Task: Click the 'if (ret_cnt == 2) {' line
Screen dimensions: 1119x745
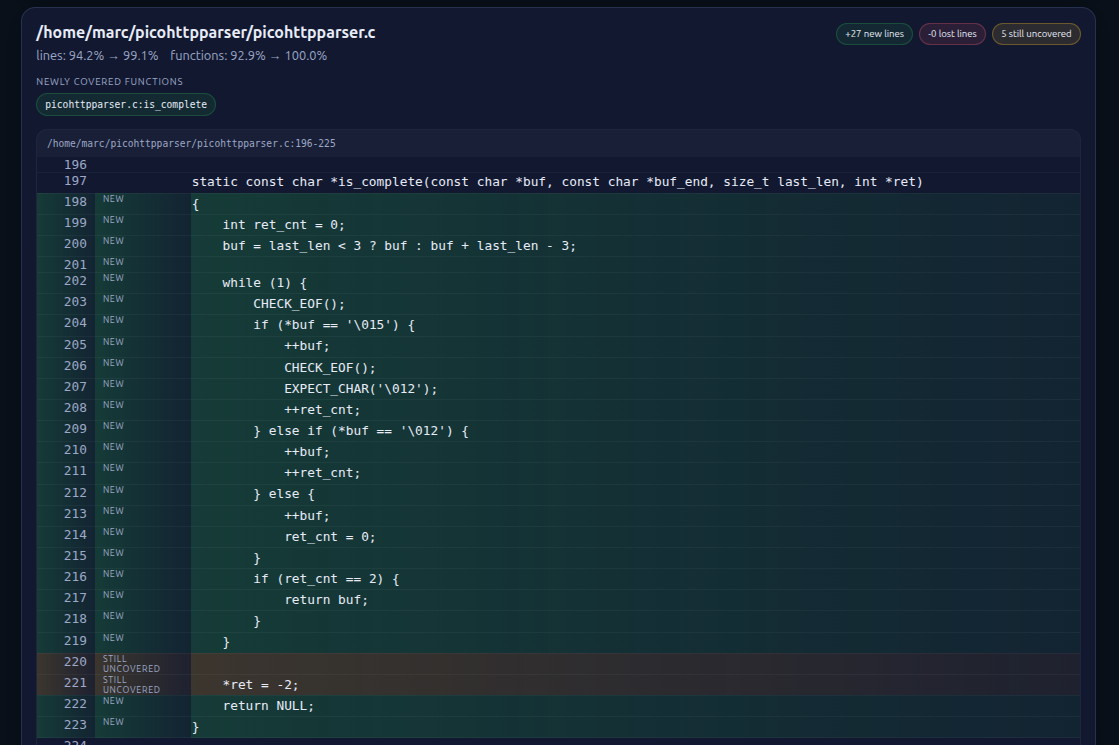Action: (326, 579)
